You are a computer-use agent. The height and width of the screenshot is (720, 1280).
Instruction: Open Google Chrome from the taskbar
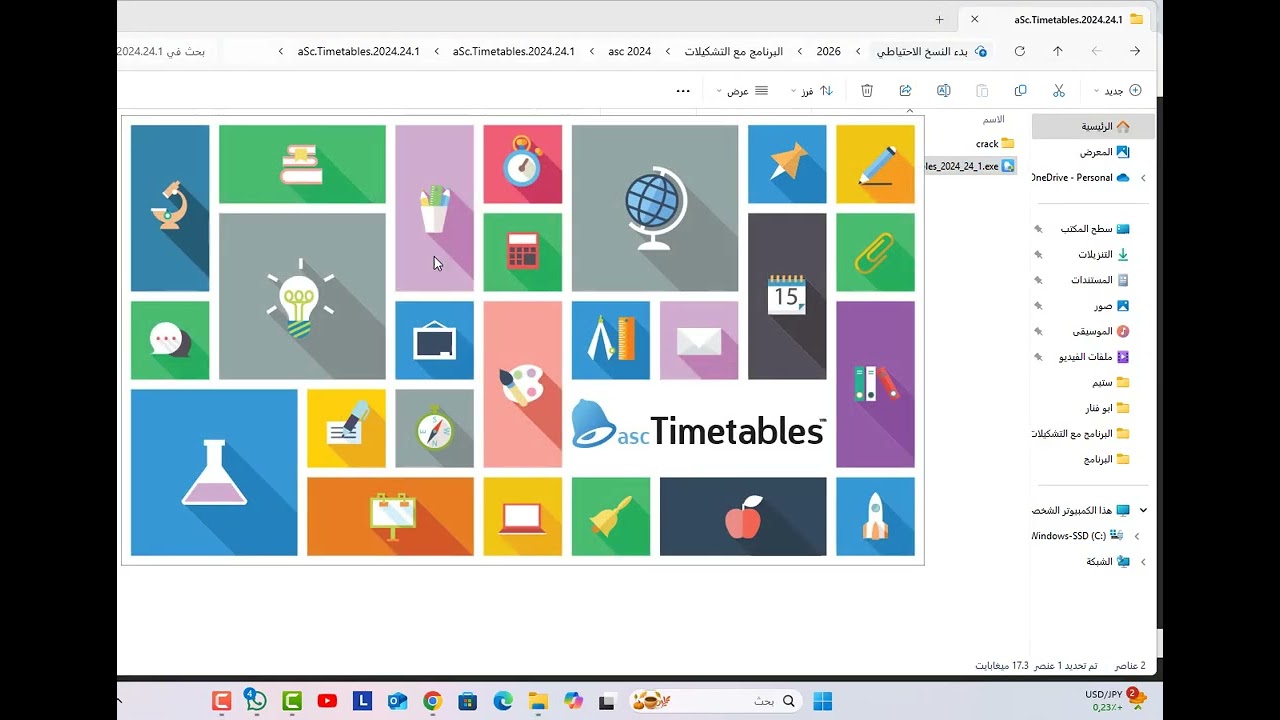point(432,701)
